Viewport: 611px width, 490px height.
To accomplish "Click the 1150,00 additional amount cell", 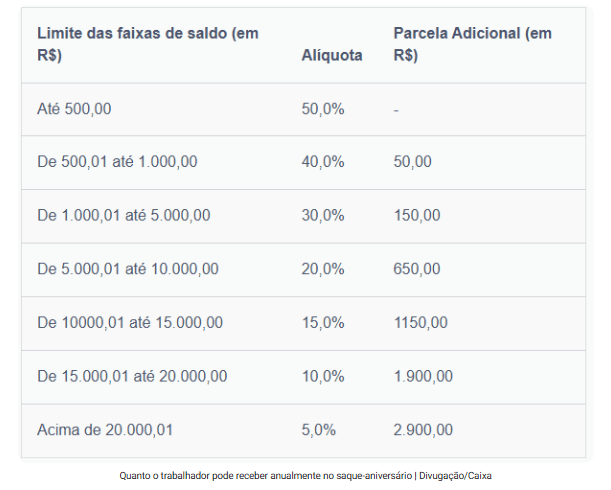I will point(420,323).
